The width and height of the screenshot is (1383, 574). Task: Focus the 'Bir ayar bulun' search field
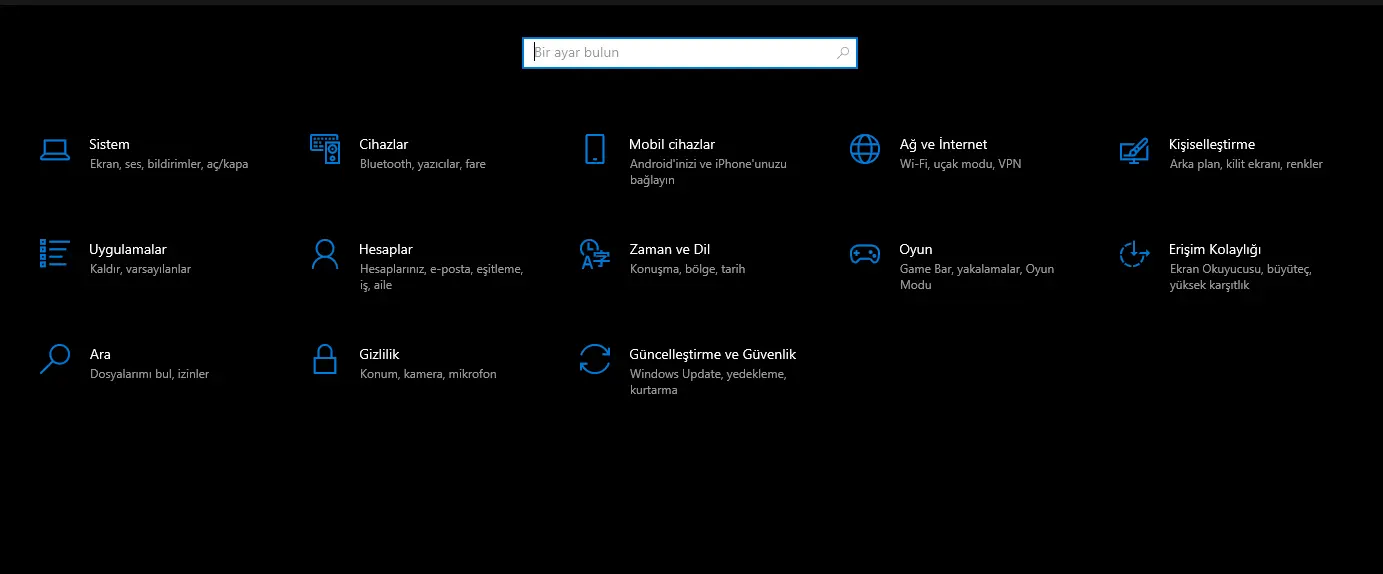[690, 53]
